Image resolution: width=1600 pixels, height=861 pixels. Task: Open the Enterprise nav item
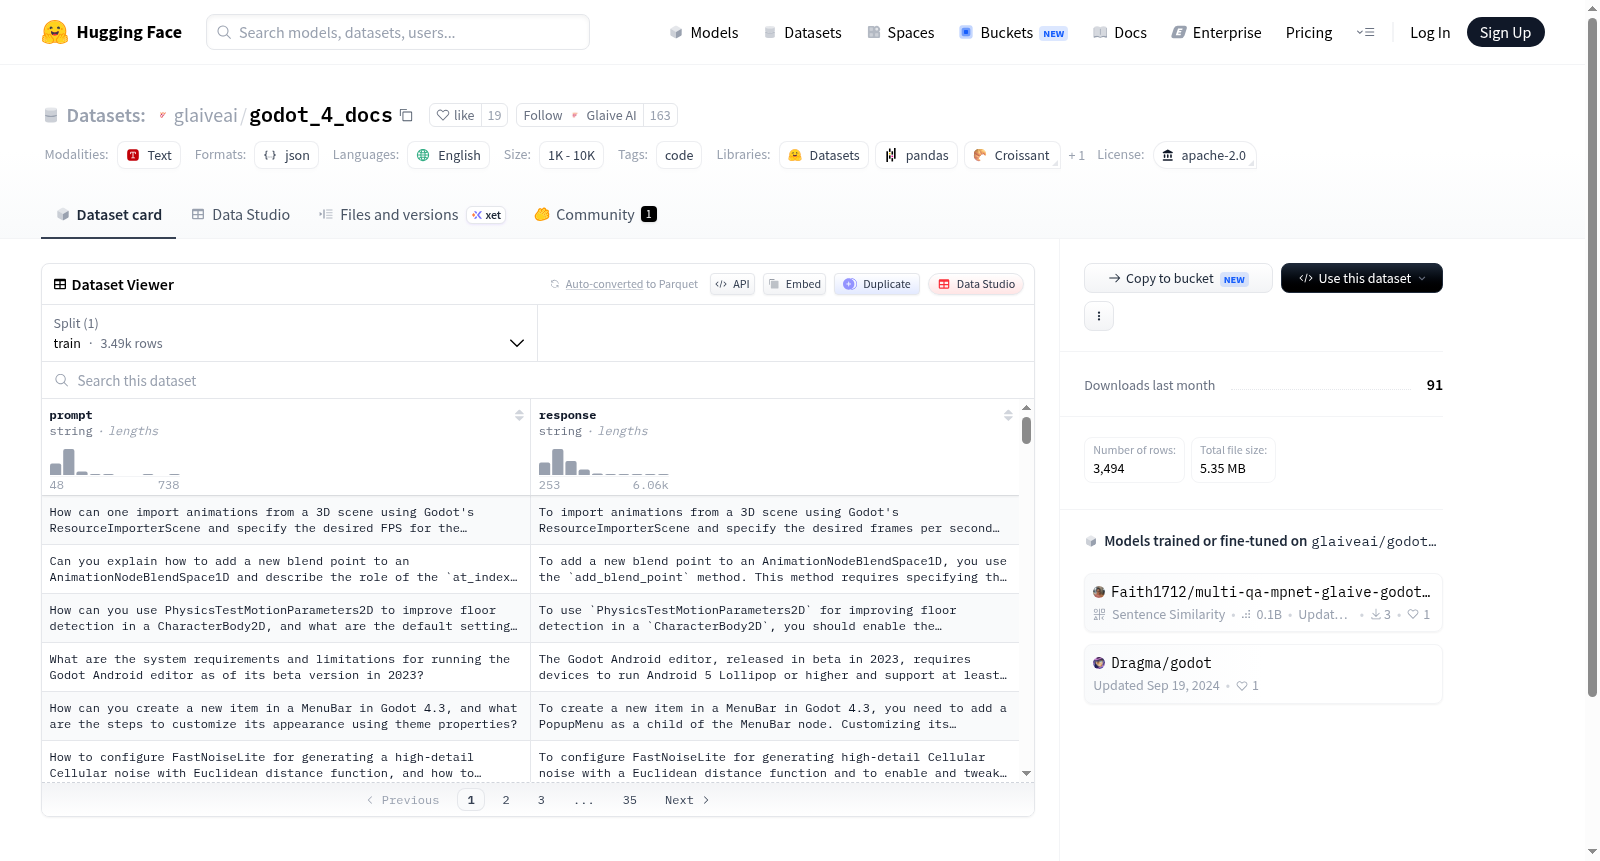click(1217, 32)
